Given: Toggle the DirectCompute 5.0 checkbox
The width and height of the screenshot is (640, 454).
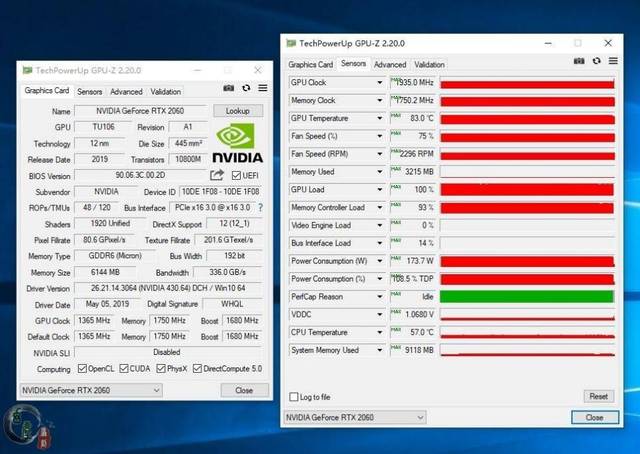Looking at the screenshot, I should click(x=197, y=369).
